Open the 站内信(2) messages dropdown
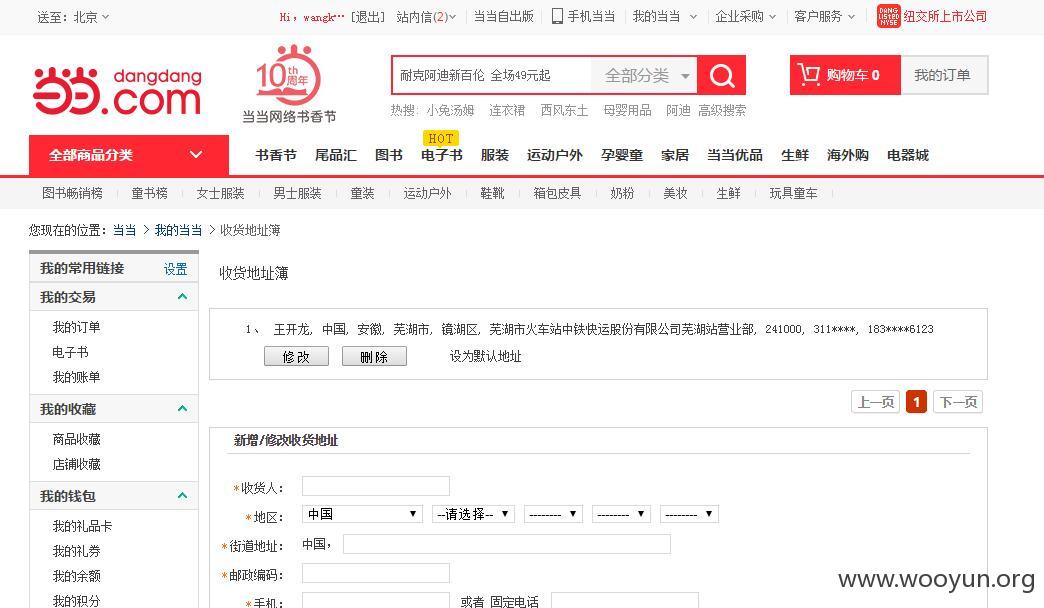This screenshot has height=608, width=1044. 426,17
